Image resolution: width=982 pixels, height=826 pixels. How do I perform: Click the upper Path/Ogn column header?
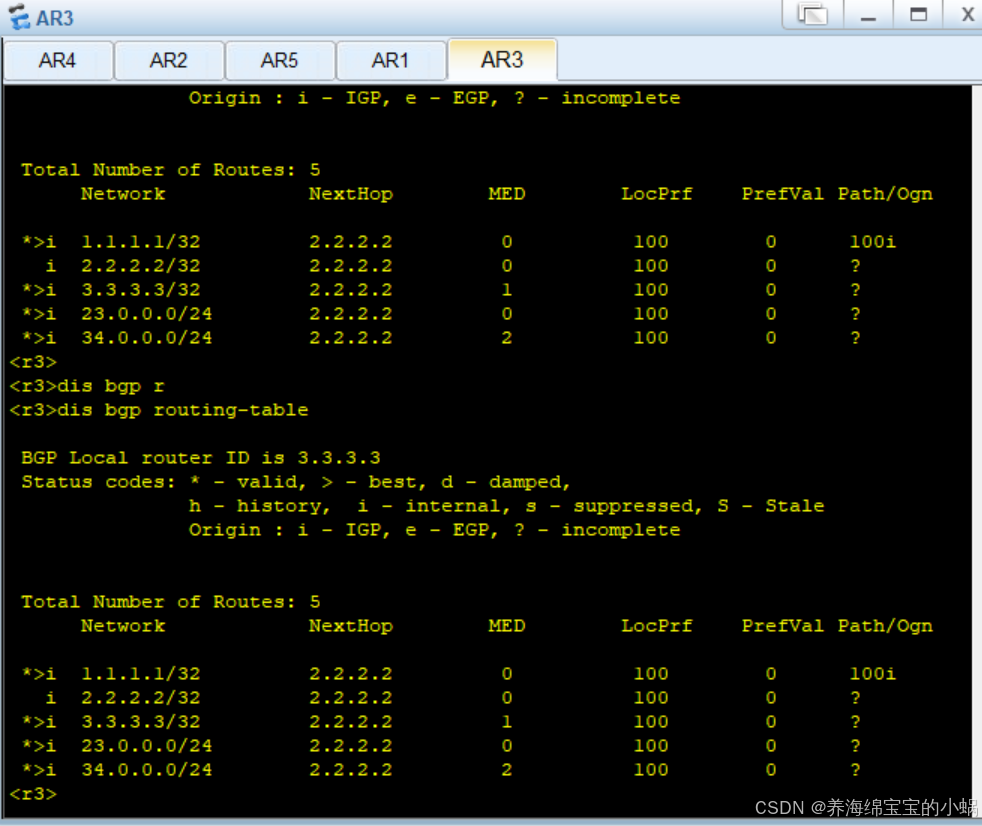pyautogui.click(x=885, y=194)
